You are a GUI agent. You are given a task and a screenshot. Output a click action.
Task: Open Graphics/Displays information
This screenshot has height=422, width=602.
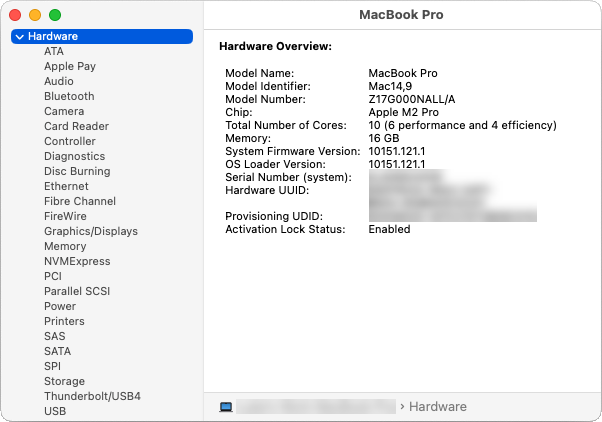[91, 231]
